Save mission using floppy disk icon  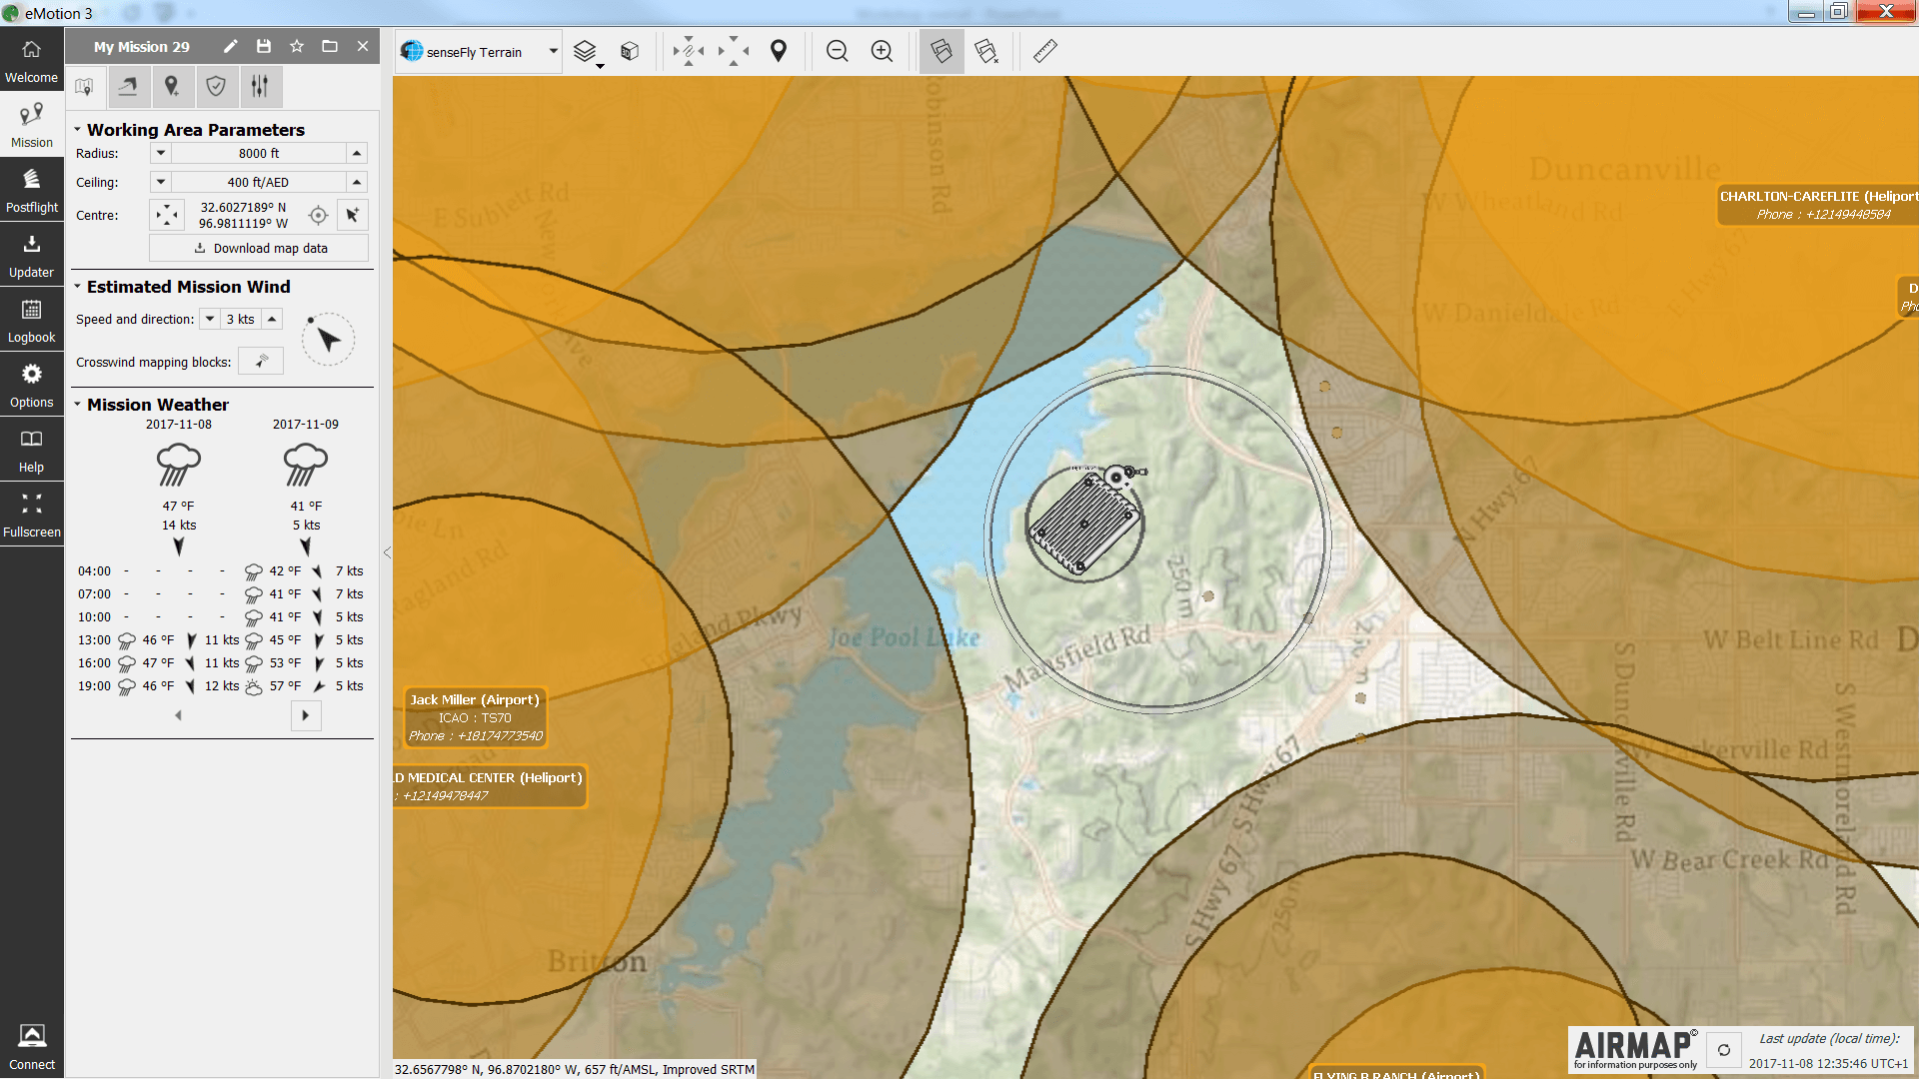click(263, 46)
